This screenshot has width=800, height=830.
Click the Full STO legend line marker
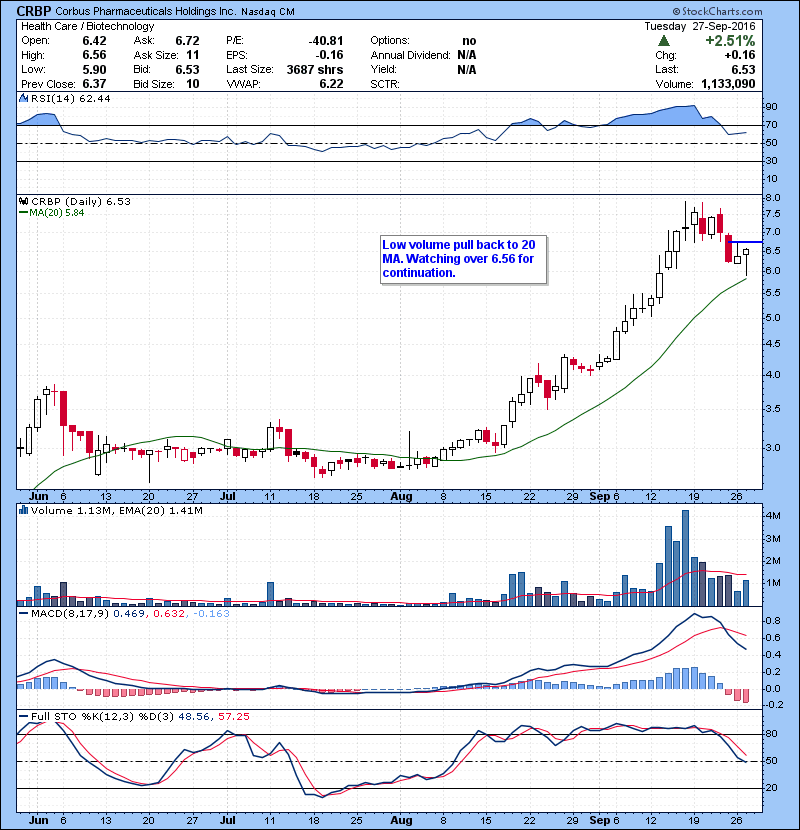tap(23, 716)
